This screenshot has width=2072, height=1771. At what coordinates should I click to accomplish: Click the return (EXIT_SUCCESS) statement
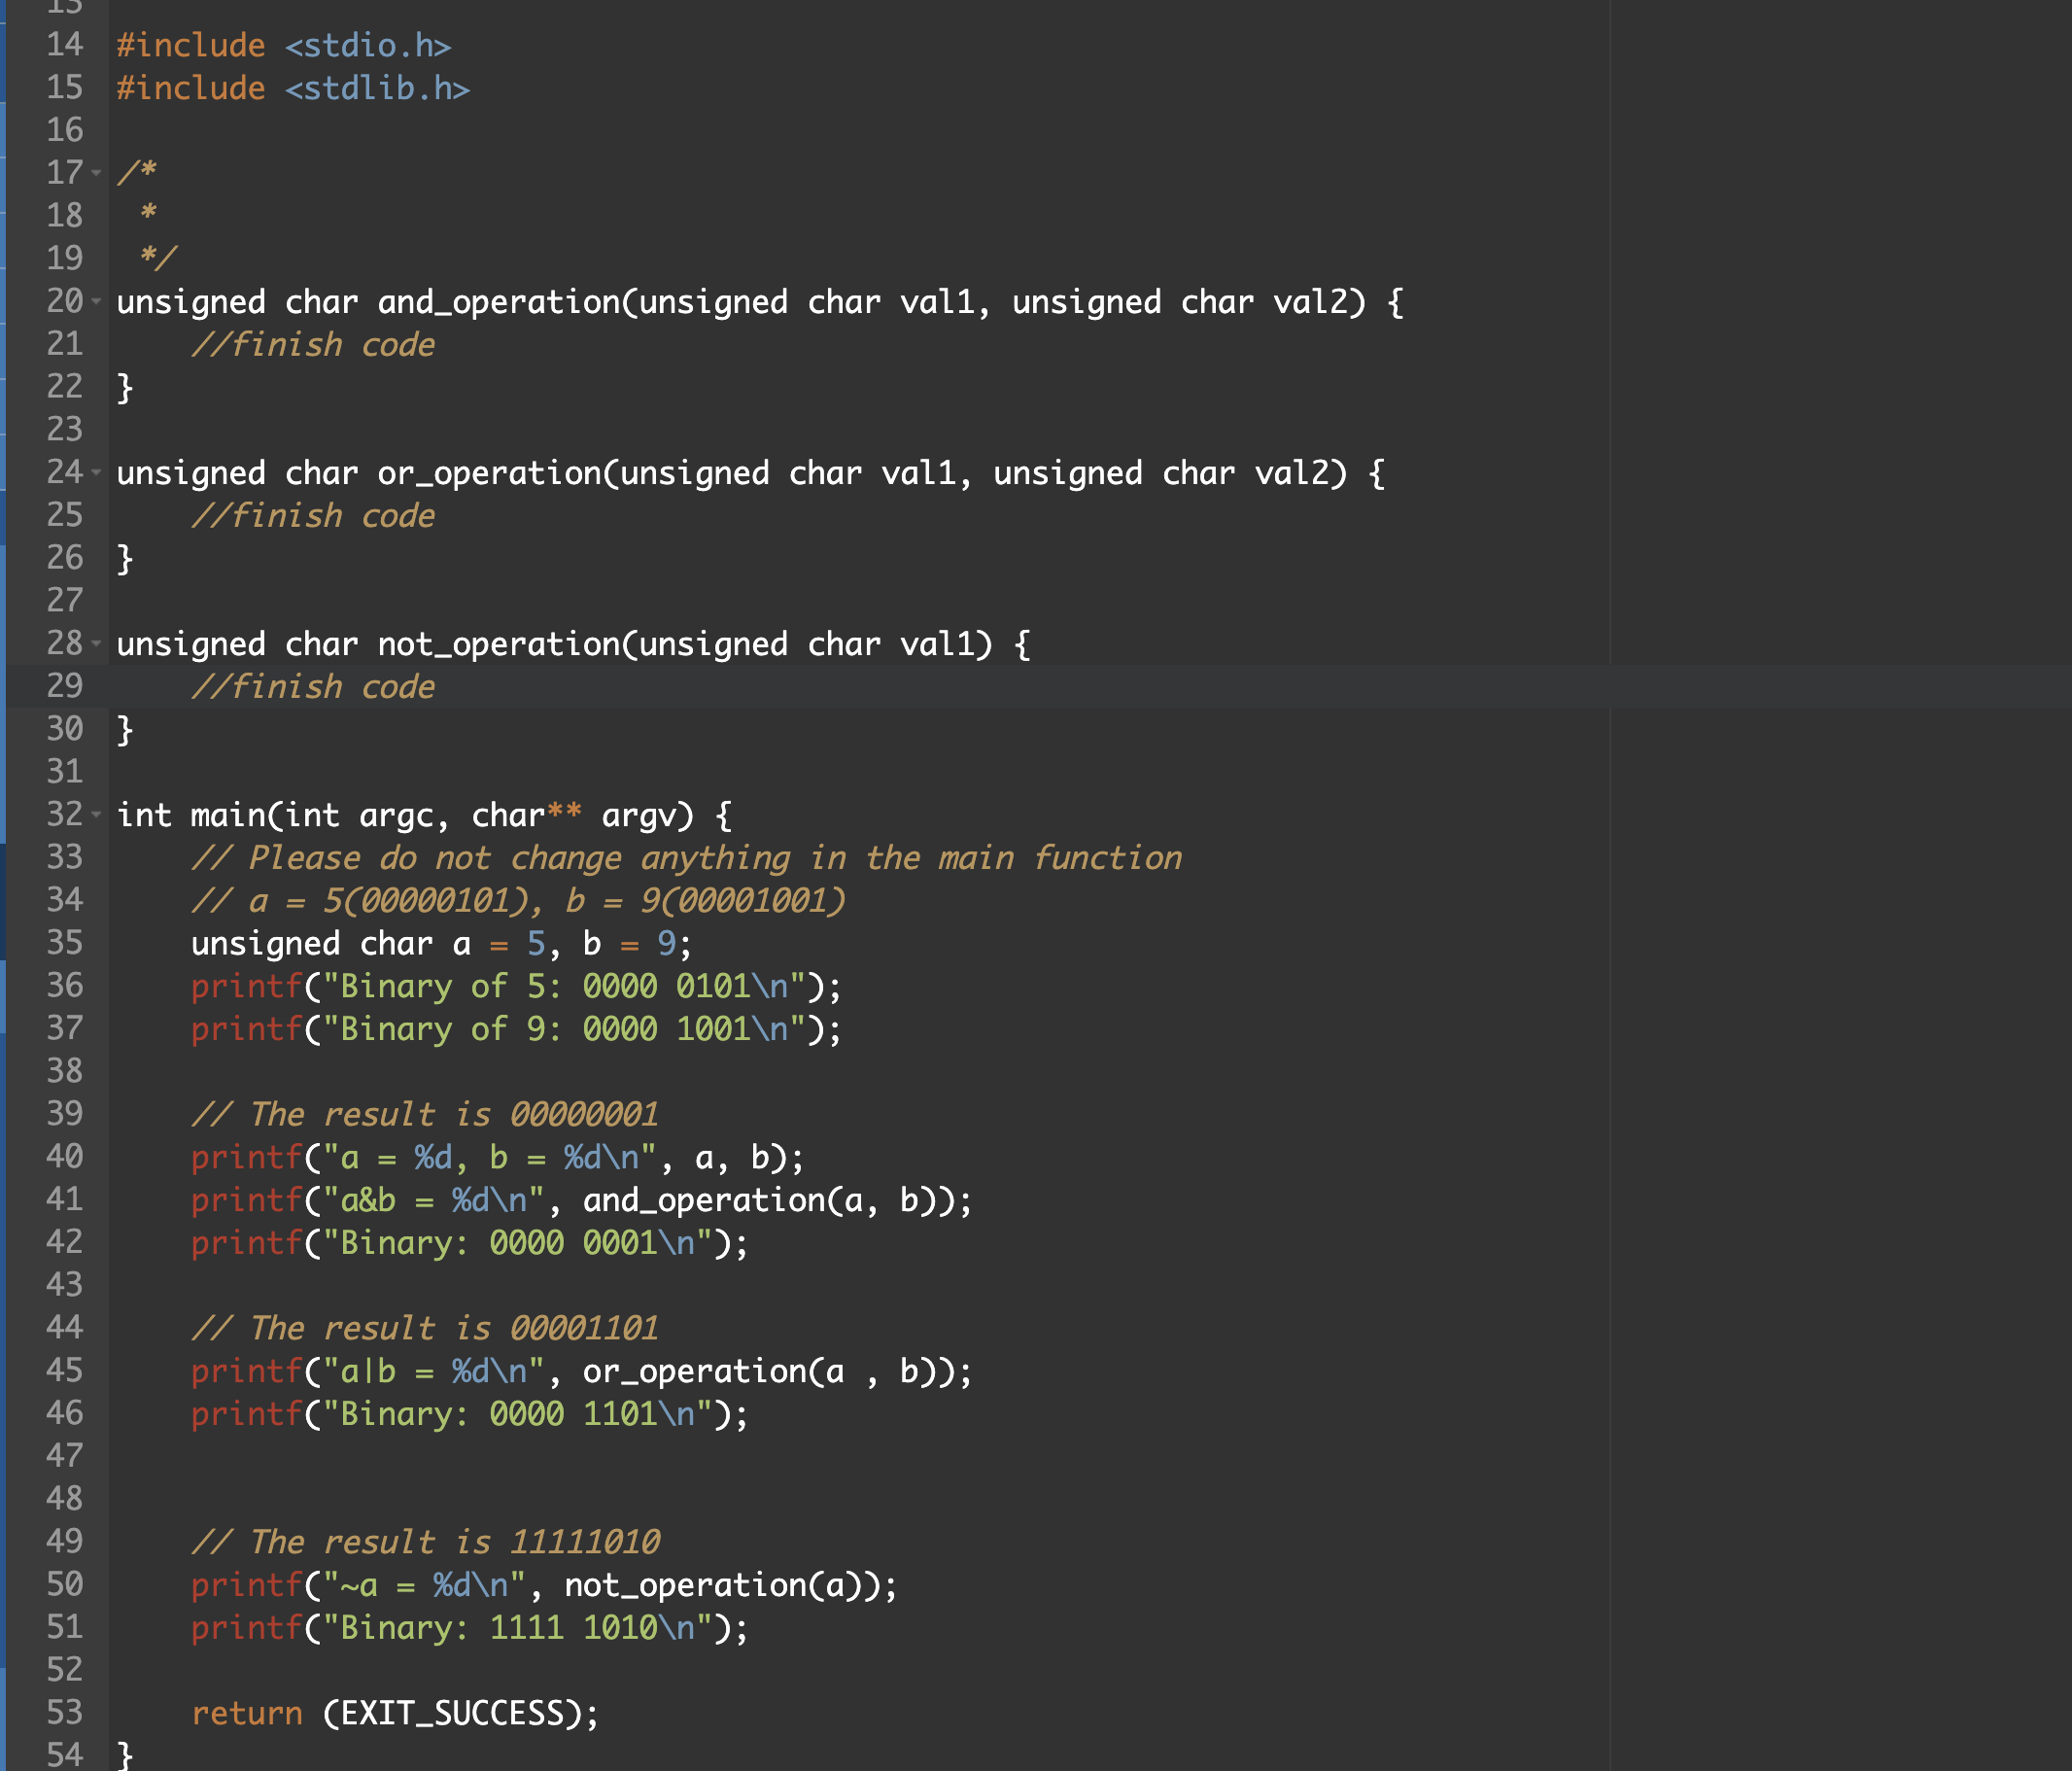click(395, 1714)
